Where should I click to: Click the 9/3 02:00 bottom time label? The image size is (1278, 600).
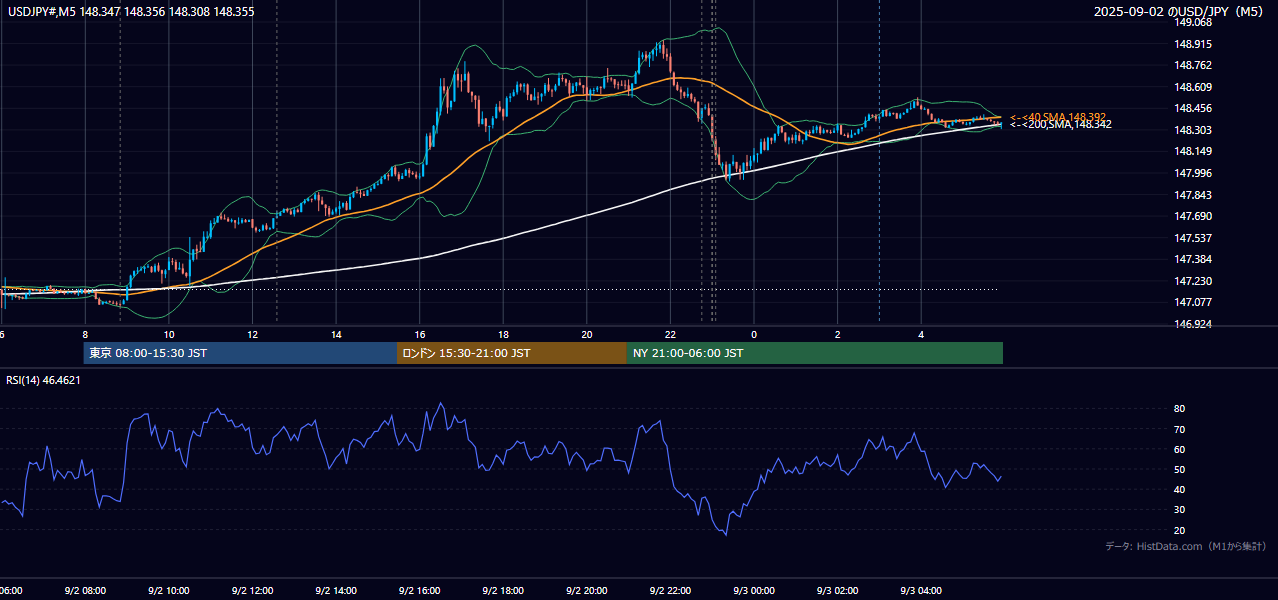[x=837, y=590]
